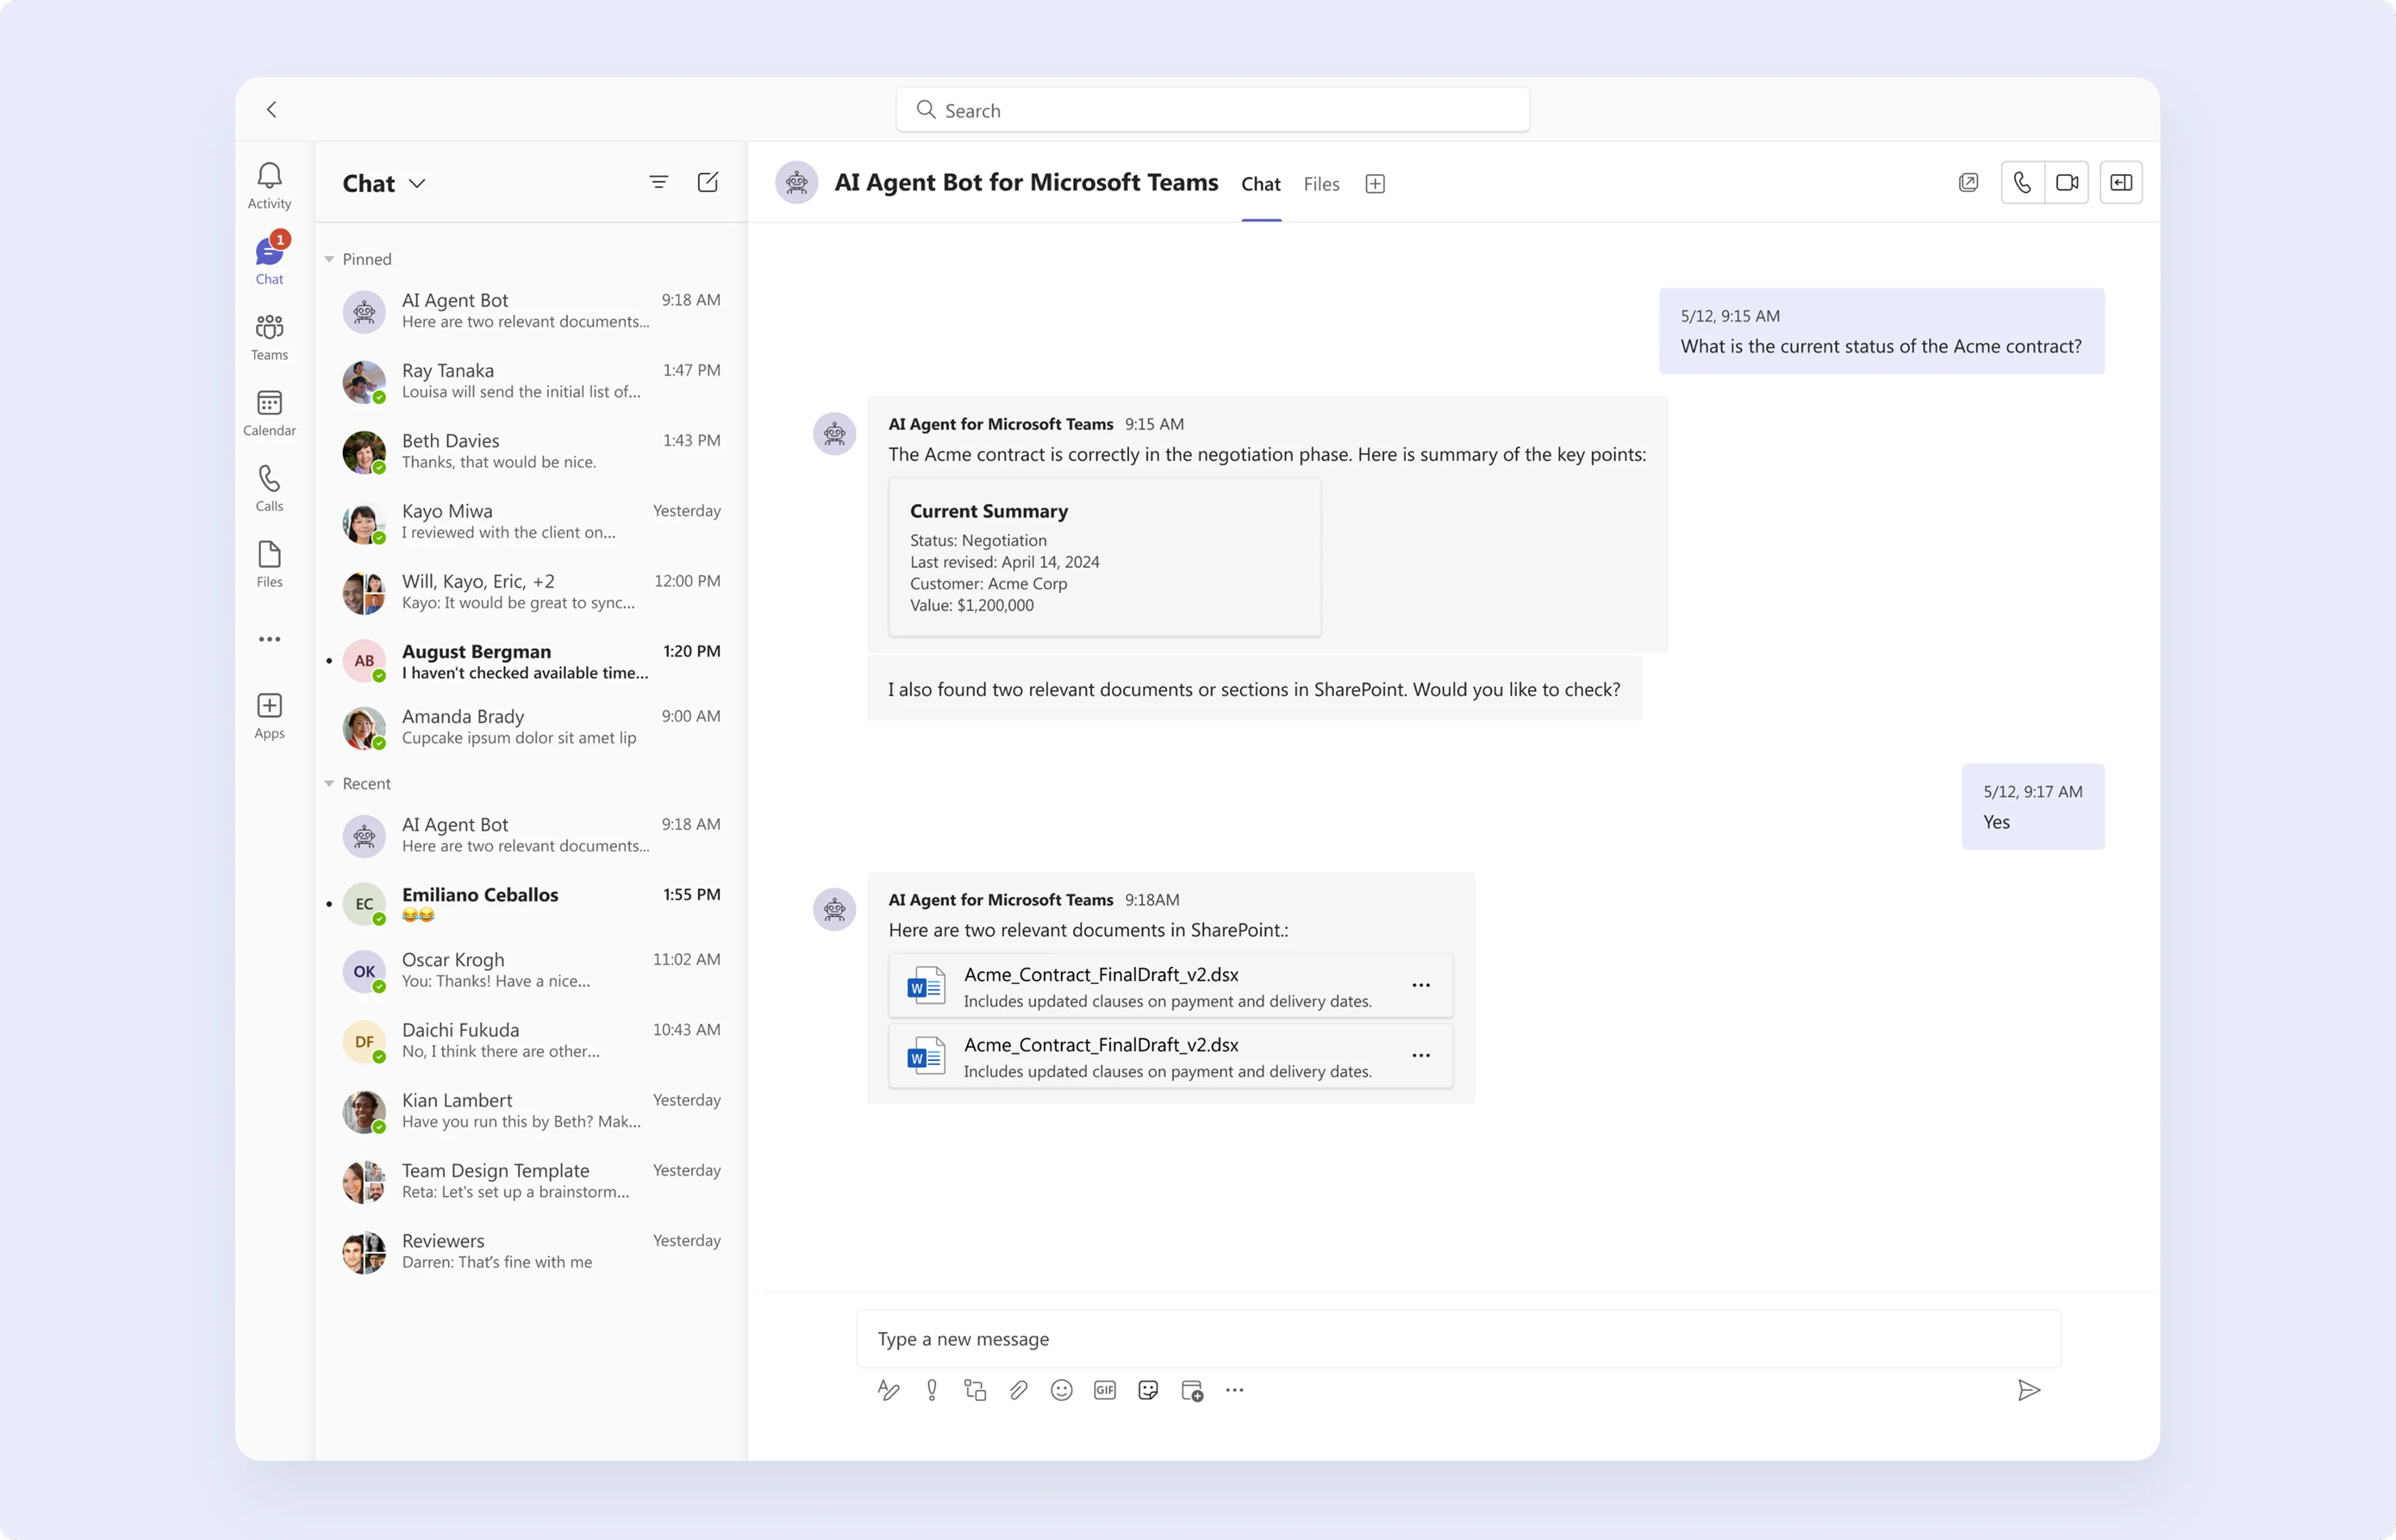Image resolution: width=2396 pixels, height=1540 pixels.
Task: Click 'What is the current status' message
Action: 1881,331
